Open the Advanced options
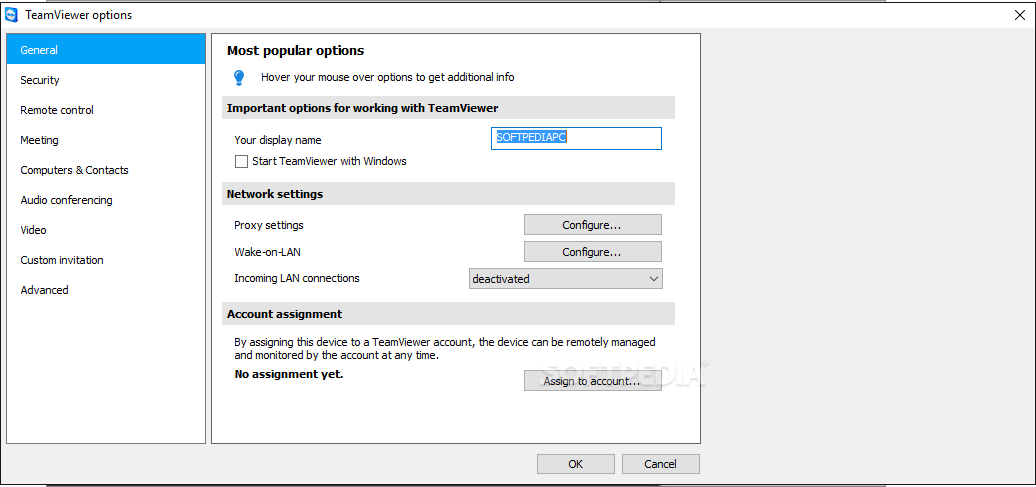Screen dimensions: 1036x487 click(x=106, y=289)
